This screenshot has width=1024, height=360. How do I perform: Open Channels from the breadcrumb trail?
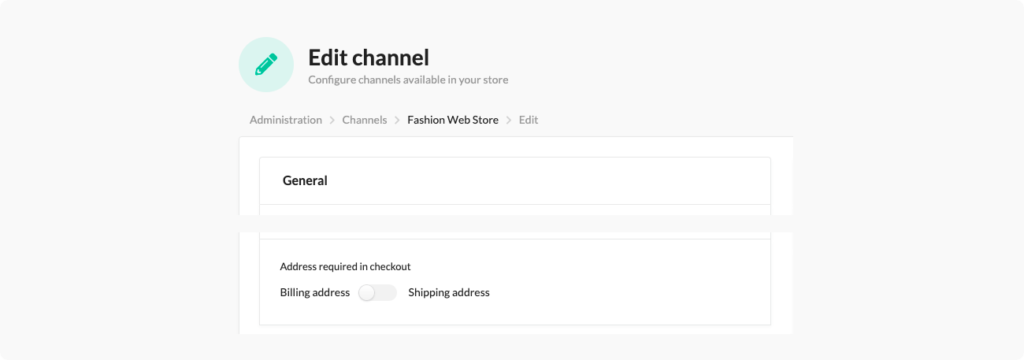pyautogui.click(x=364, y=120)
